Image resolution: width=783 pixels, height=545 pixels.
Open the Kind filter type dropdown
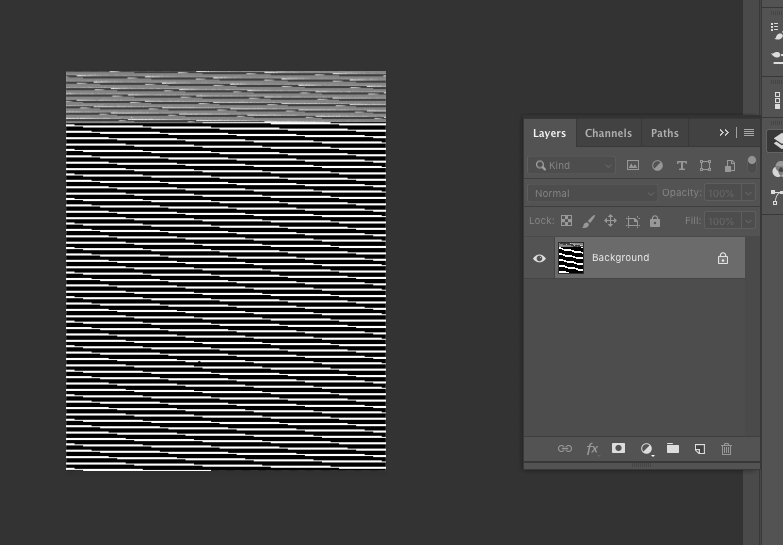572,165
